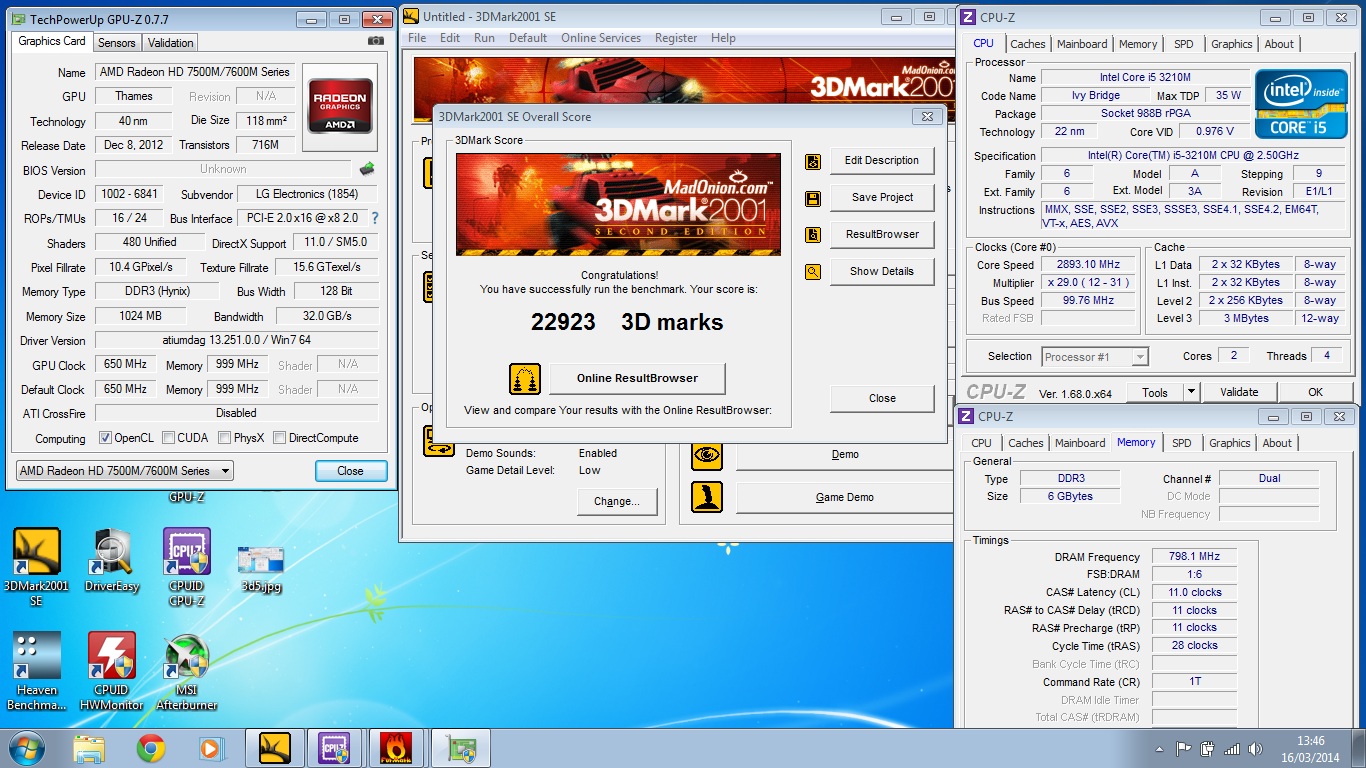Open the DriverEasy desktop shortcut
1366x768 pixels.
(x=112, y=561)
